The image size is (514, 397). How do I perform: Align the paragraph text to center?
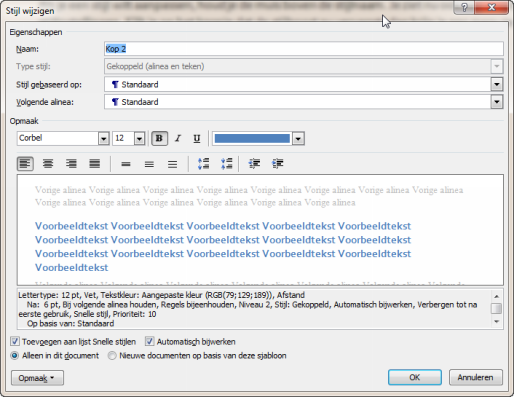(x=48, y=164)
